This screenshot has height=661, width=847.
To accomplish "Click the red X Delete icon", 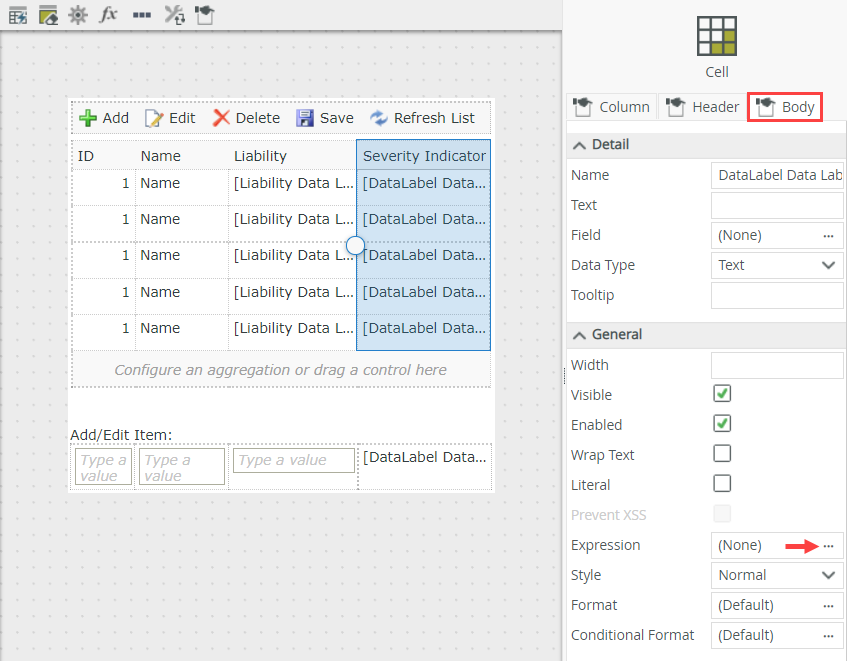I will 221,118.
